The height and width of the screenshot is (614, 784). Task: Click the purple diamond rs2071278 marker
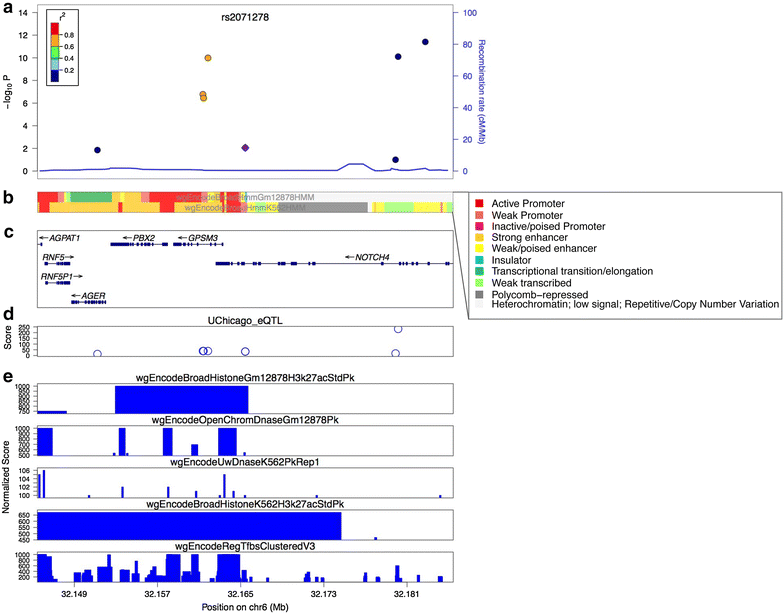tap(245, 148)
